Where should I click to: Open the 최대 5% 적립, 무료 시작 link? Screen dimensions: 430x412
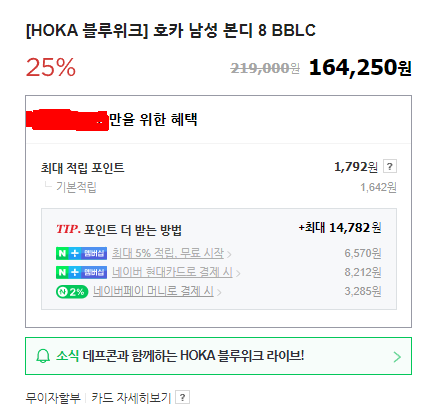tap(168, 253)
